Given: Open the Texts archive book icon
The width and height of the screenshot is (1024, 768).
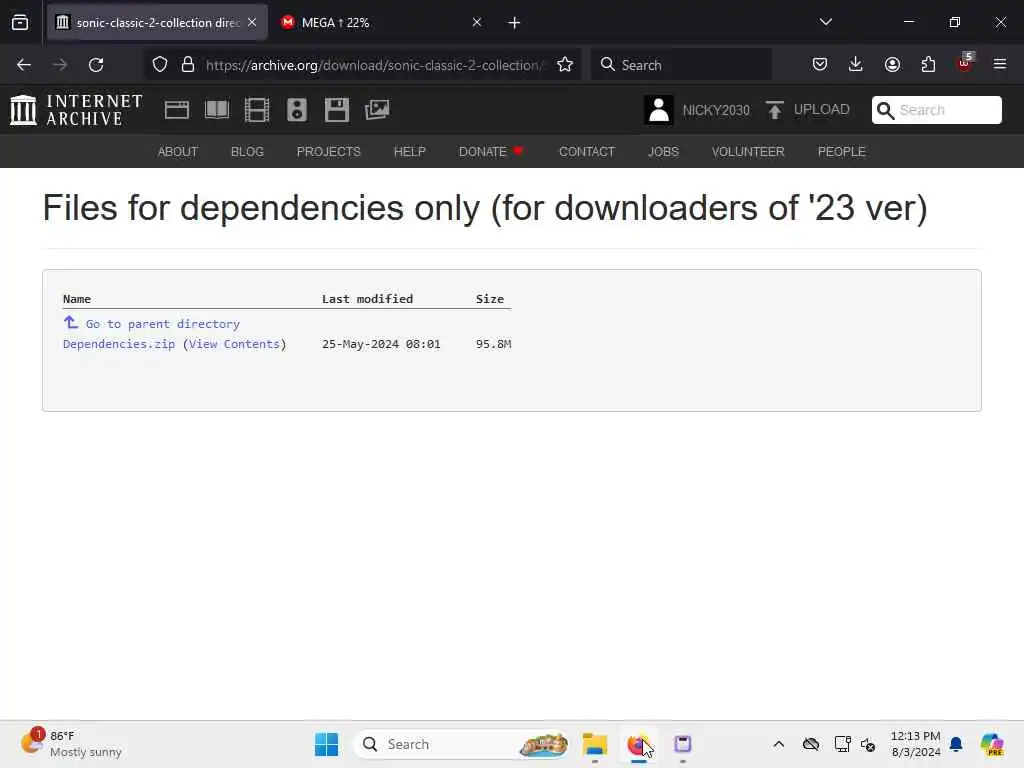Looking at the screenshot, I should pos(217,110).
